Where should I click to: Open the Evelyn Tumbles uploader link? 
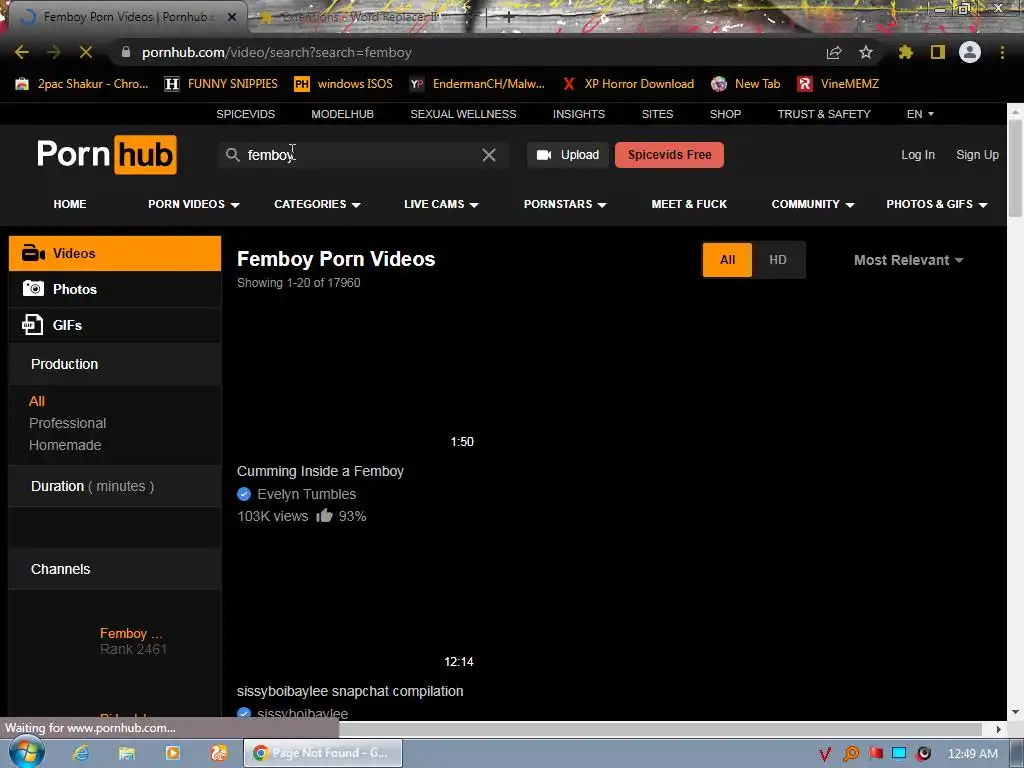click(306, 494)
